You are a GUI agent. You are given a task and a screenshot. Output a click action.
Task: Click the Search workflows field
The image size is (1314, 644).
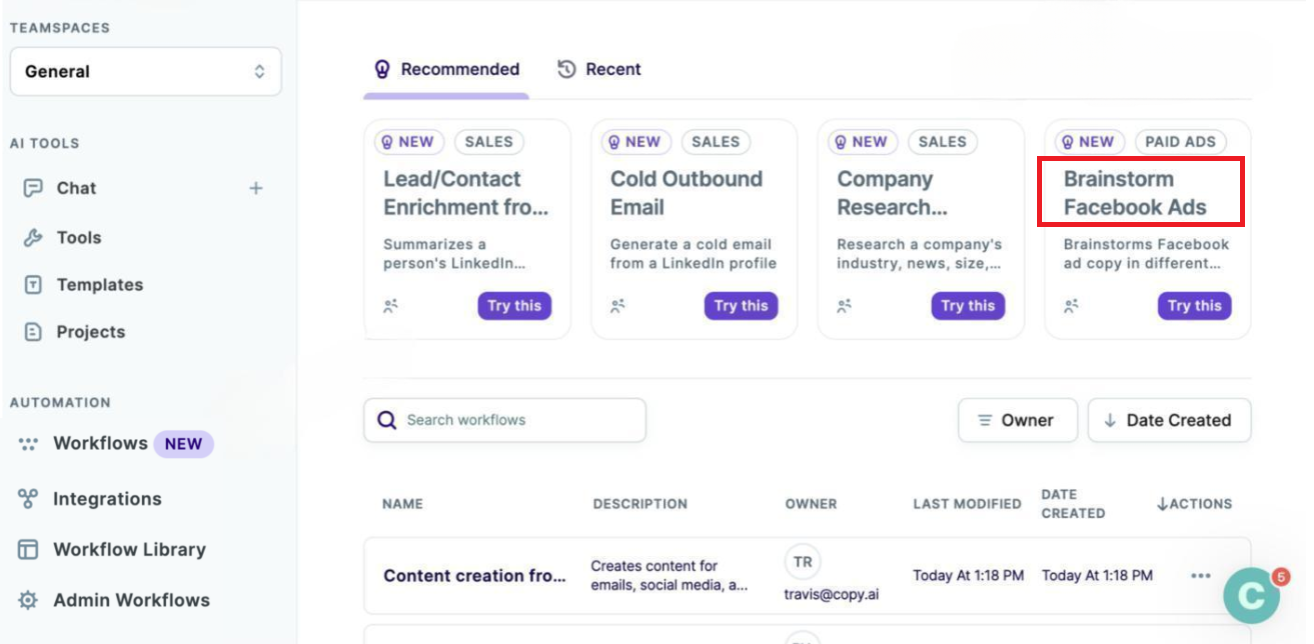tap(505, 420)
